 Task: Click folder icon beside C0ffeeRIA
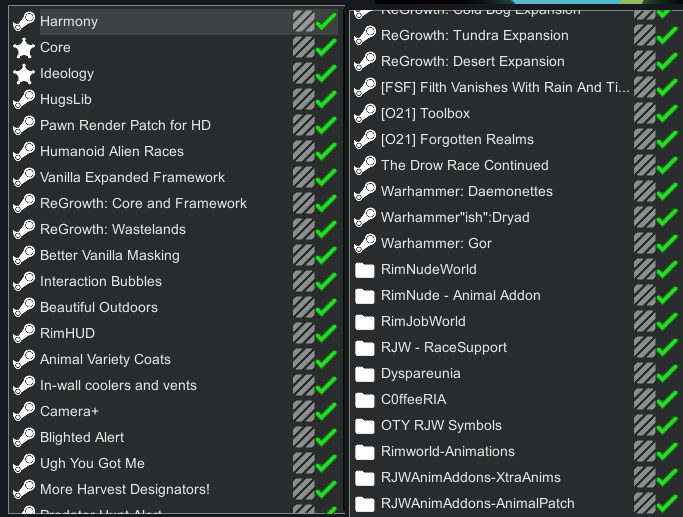[365, 400]
